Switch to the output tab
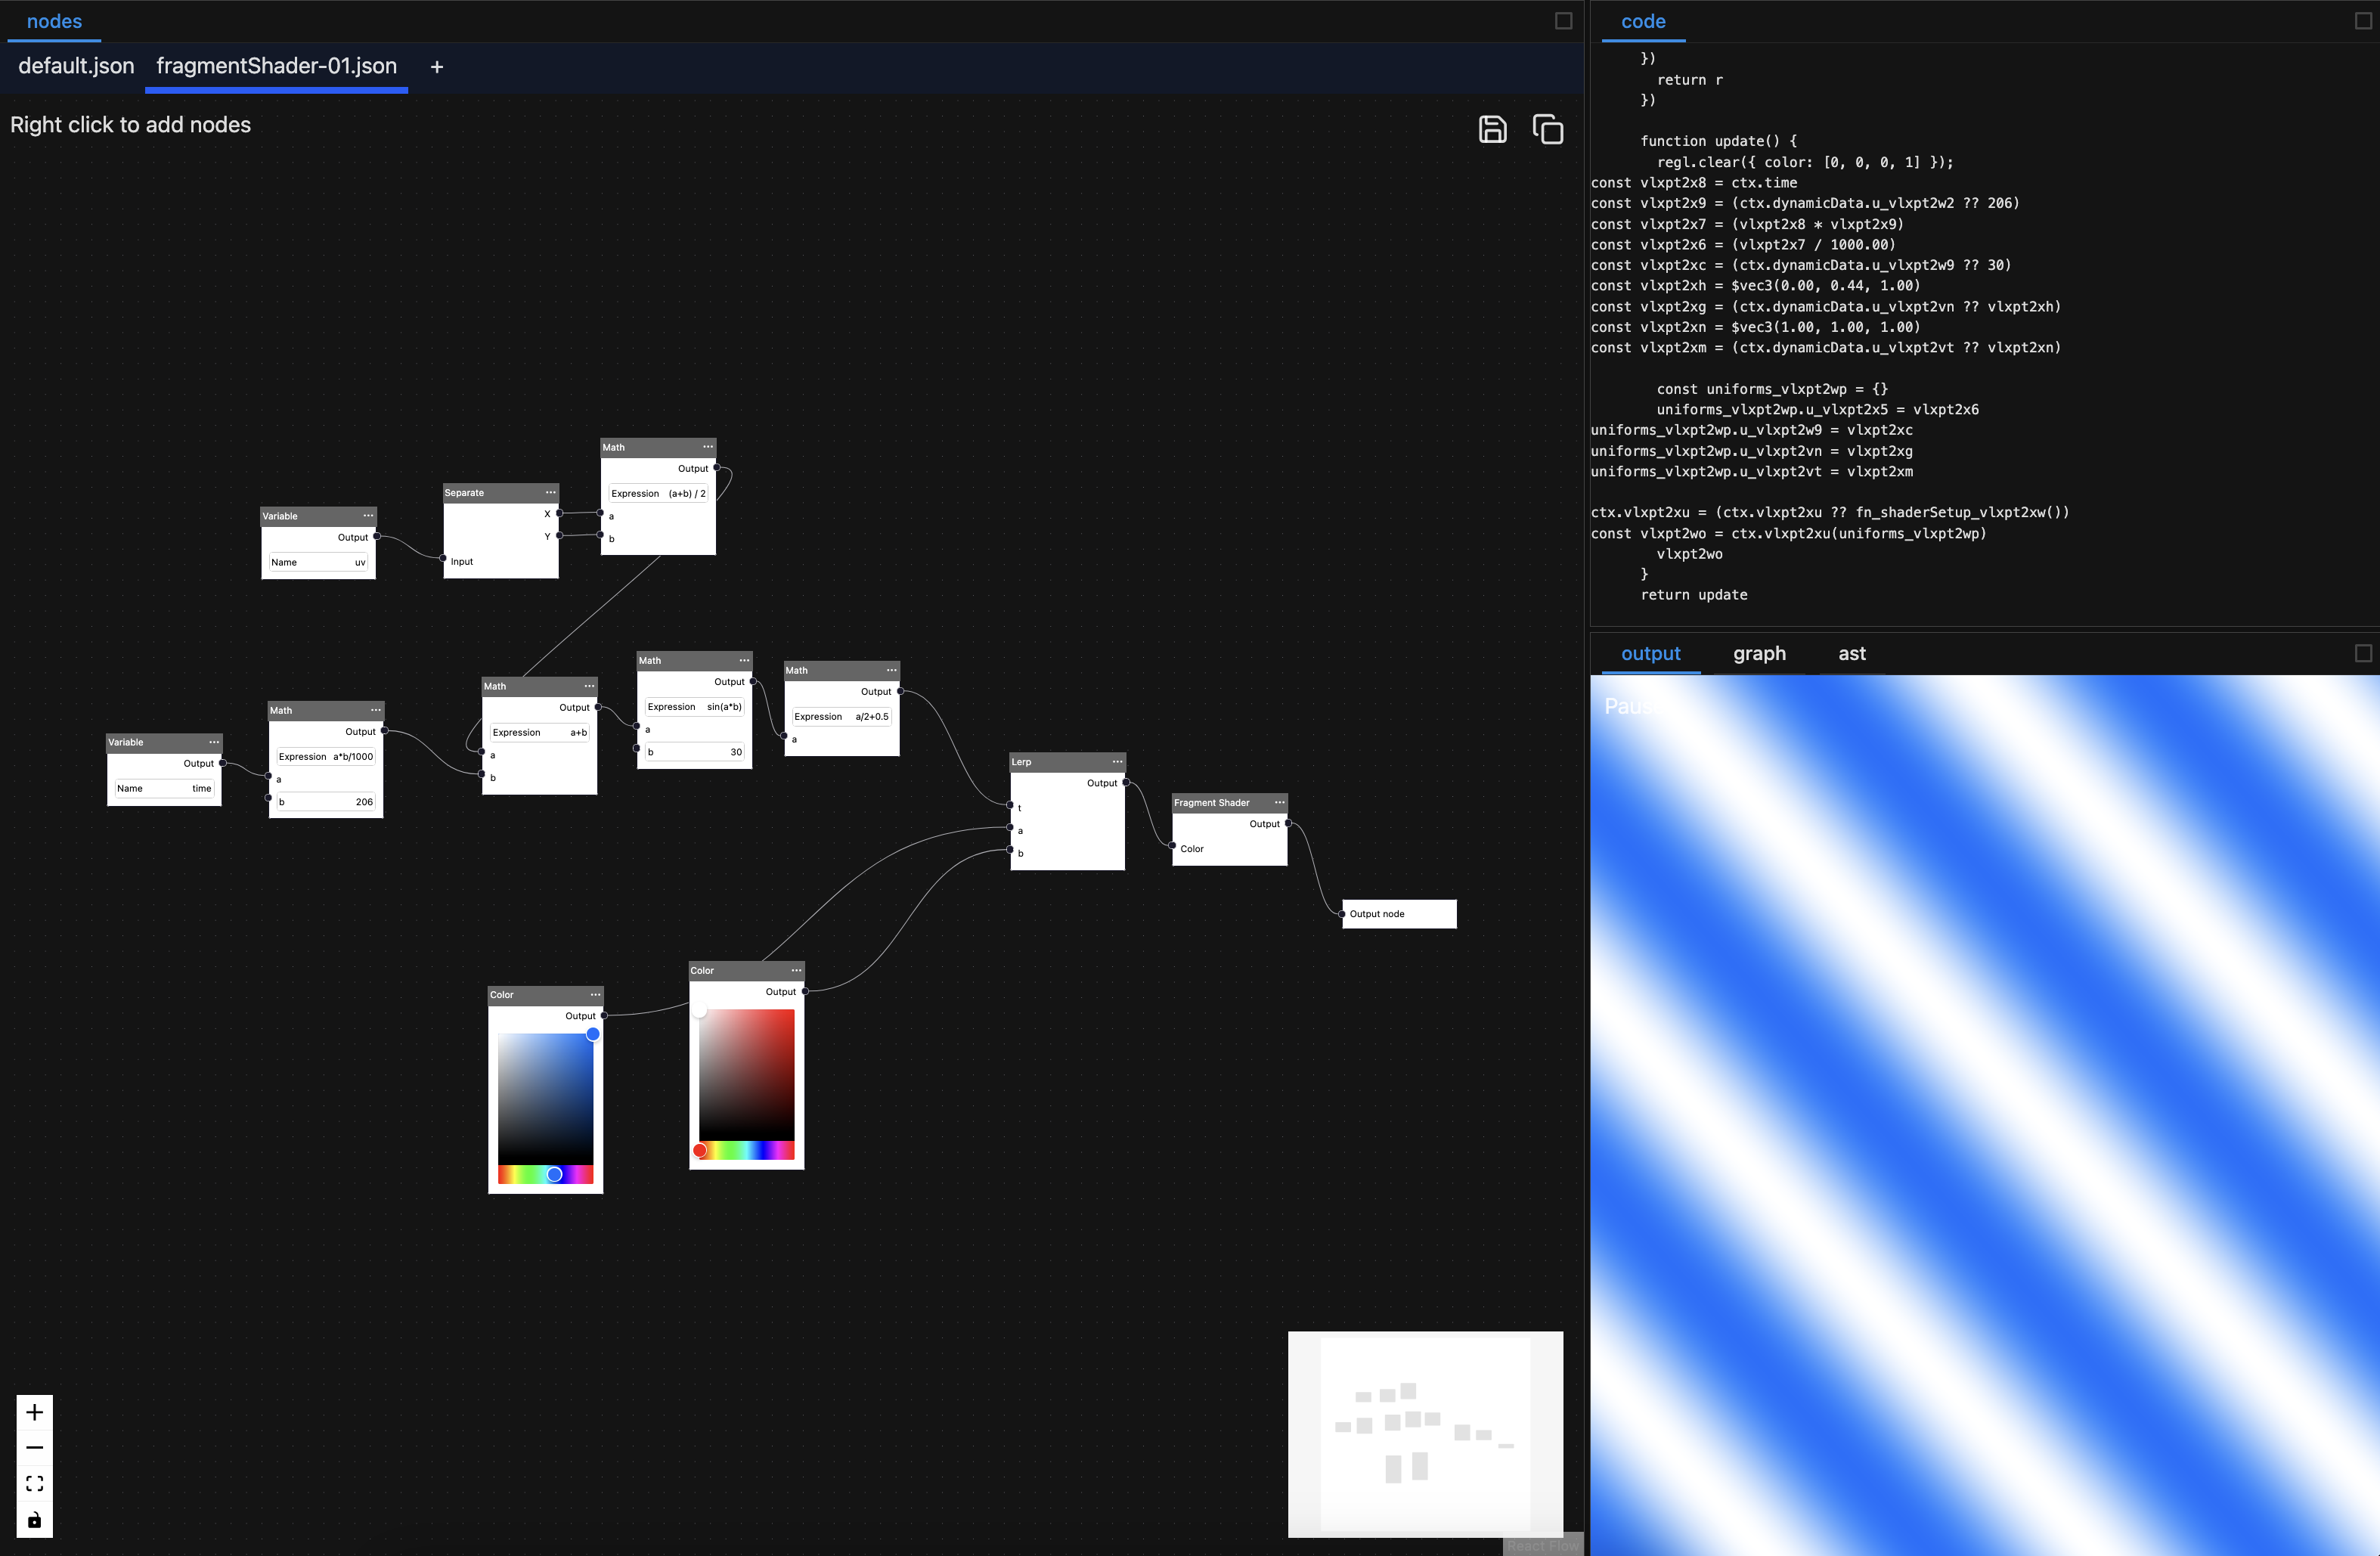 click(x=1650, y=653)
